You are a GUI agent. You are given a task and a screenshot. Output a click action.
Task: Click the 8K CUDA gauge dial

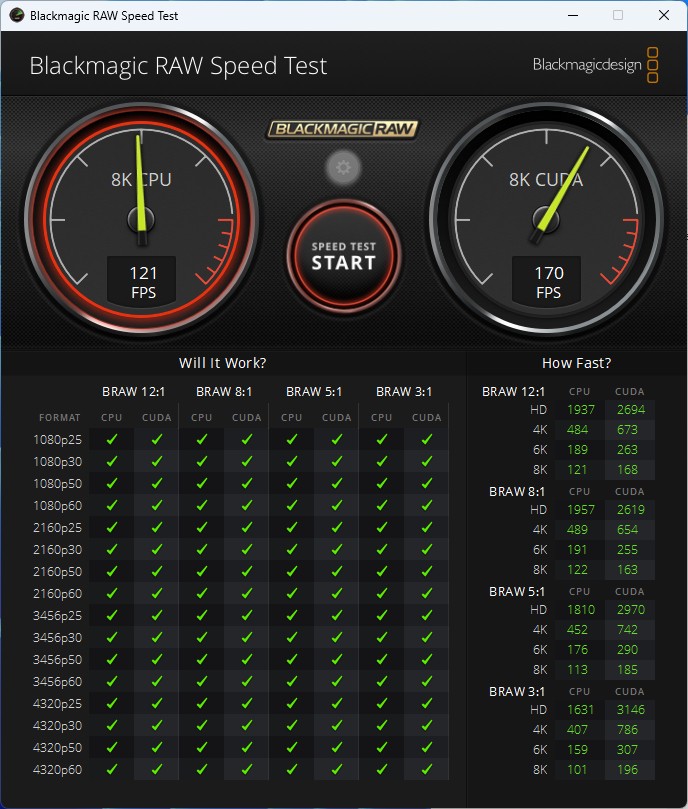pos(546,219)
